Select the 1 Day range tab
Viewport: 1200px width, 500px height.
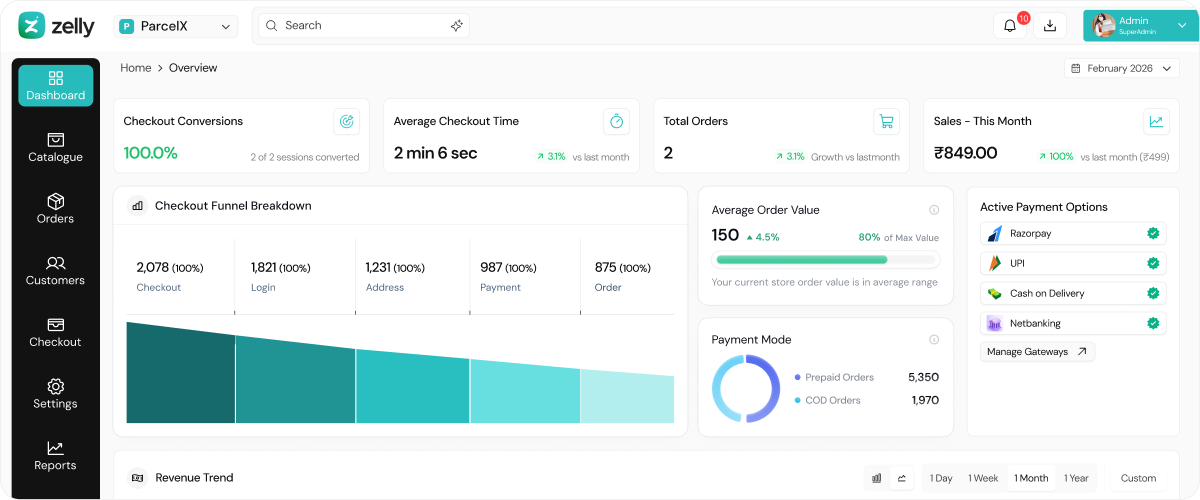pos(941,478)
